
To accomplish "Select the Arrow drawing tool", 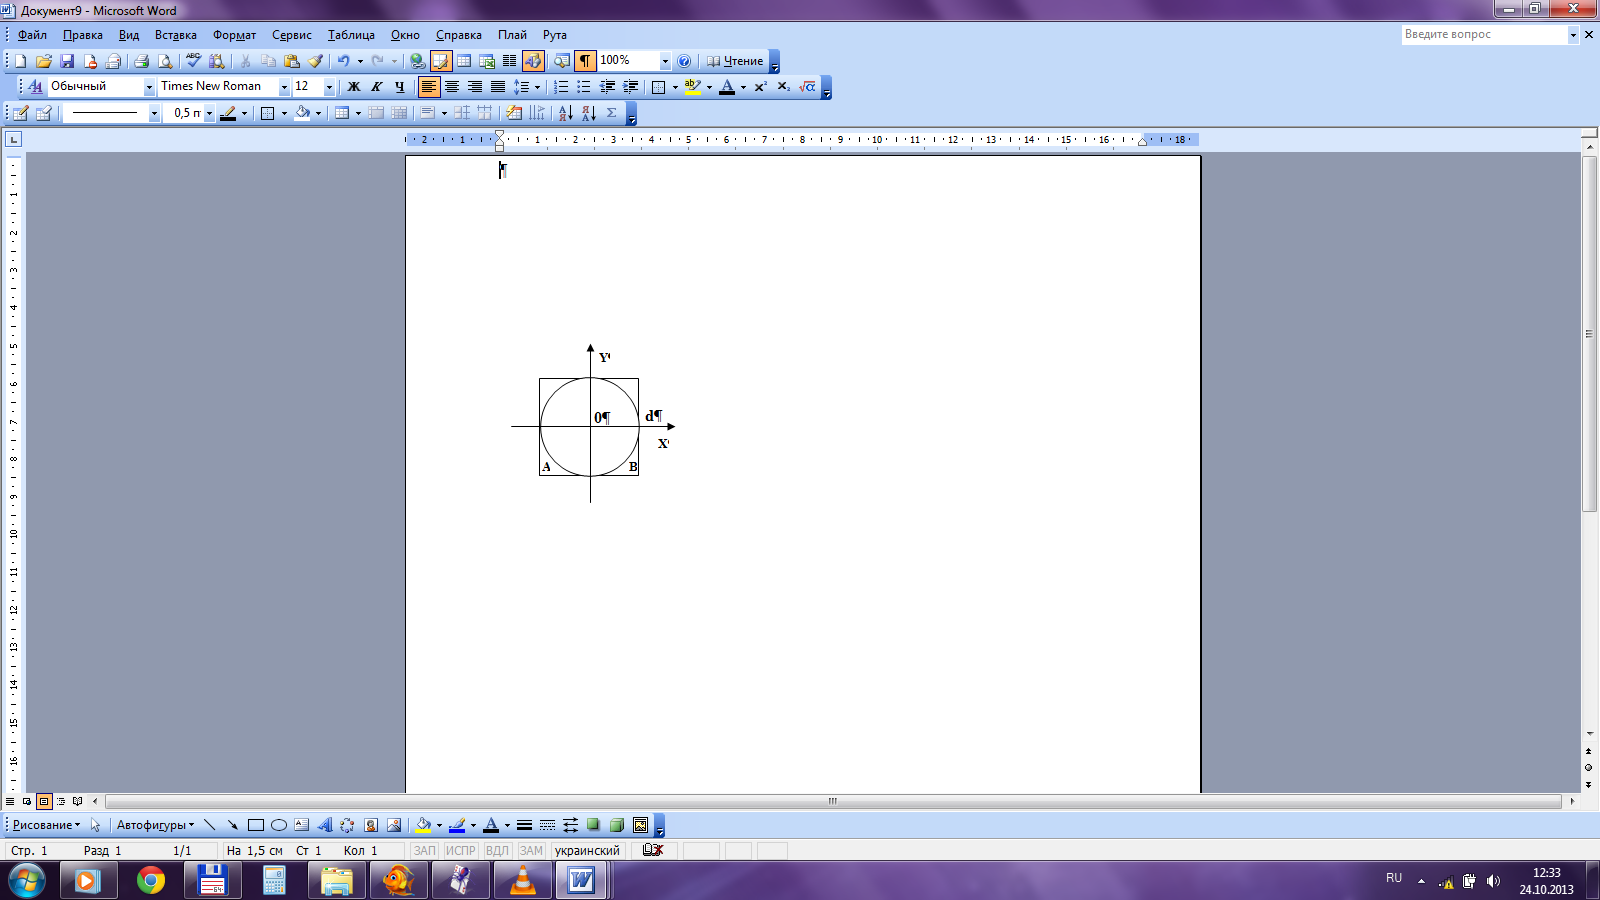I will pyautogui.click(x=232, y=825).
